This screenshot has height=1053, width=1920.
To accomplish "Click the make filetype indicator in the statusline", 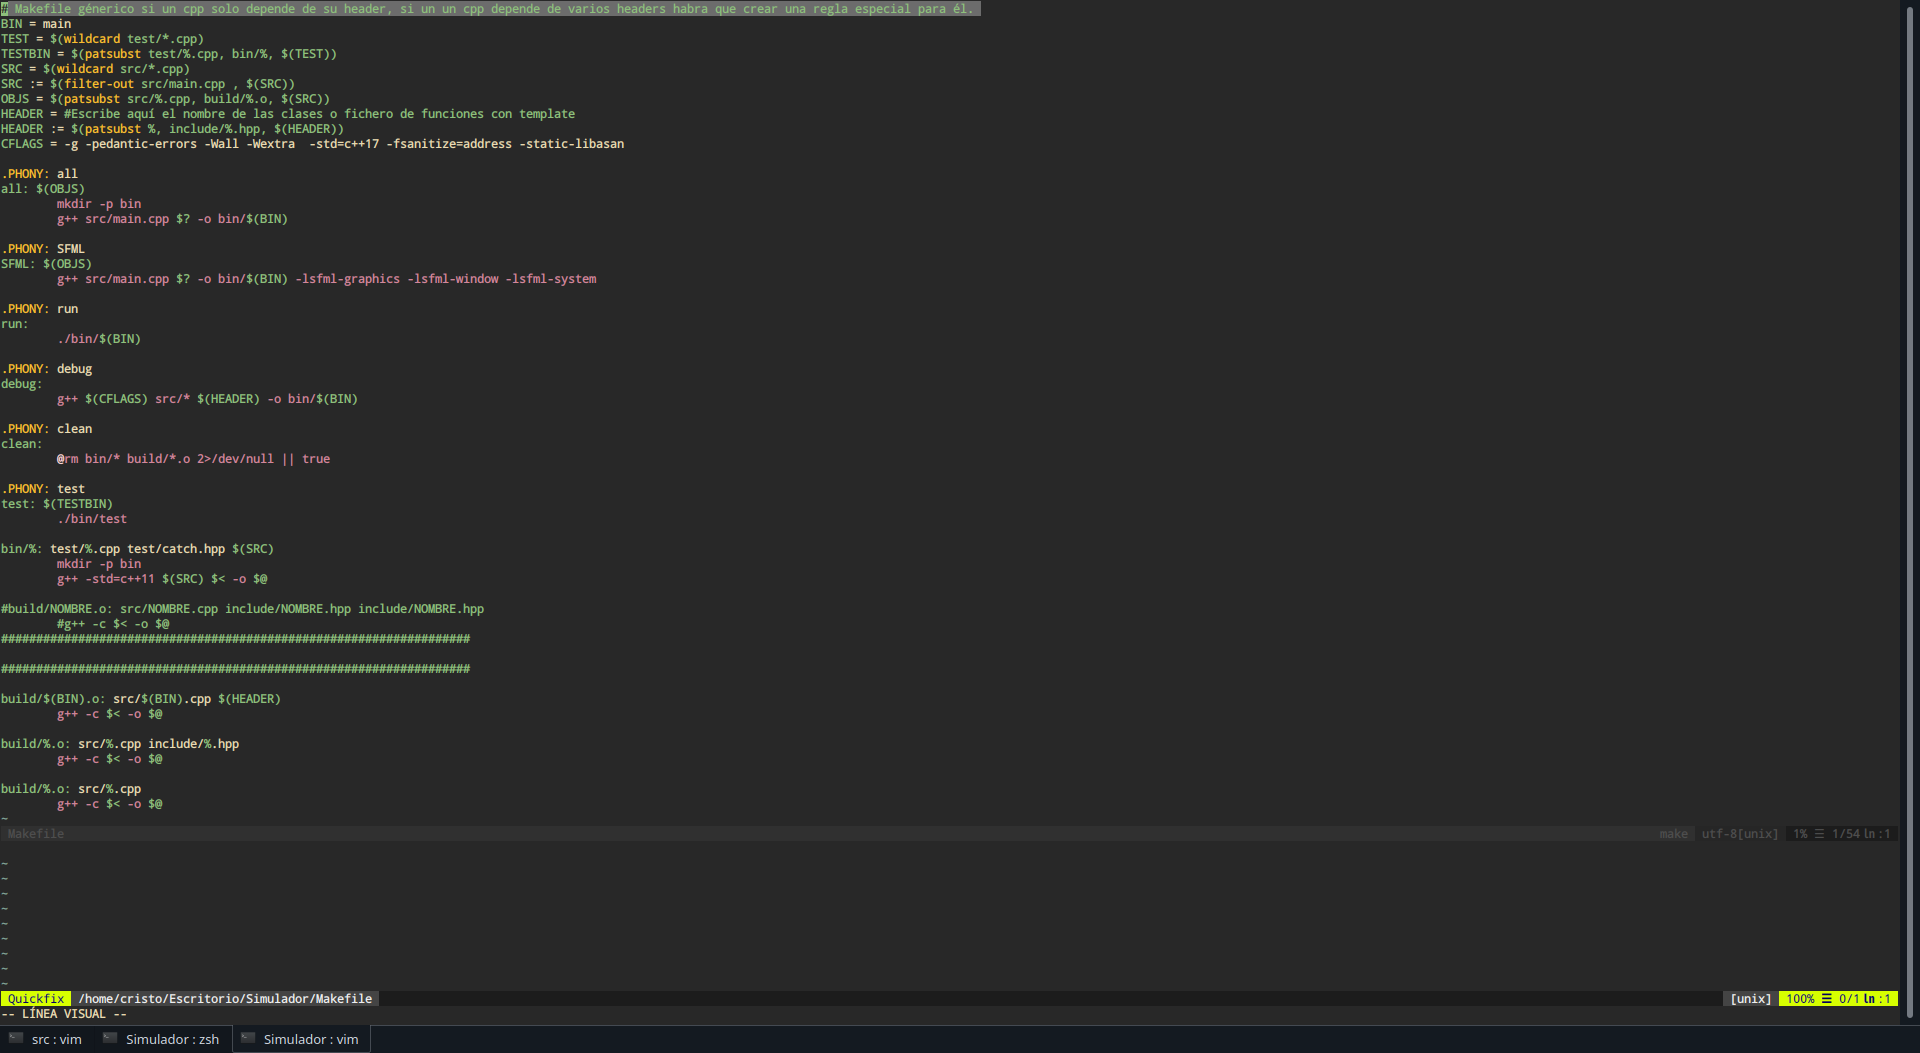I will [1674, 833].
